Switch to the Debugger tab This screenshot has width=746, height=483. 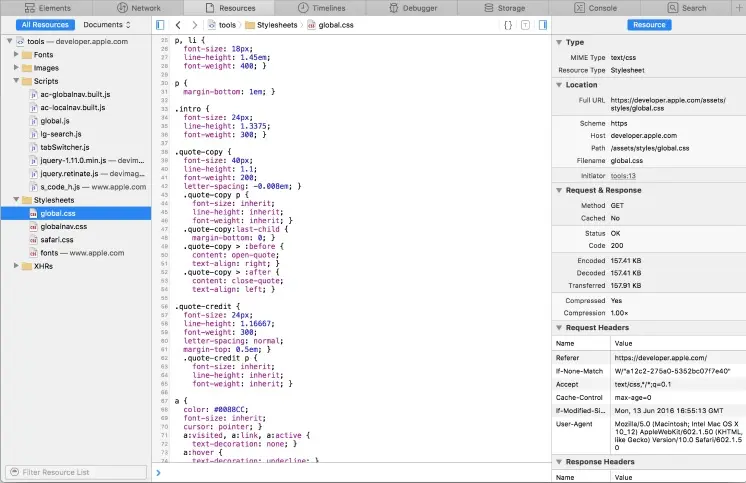[412, 8]
